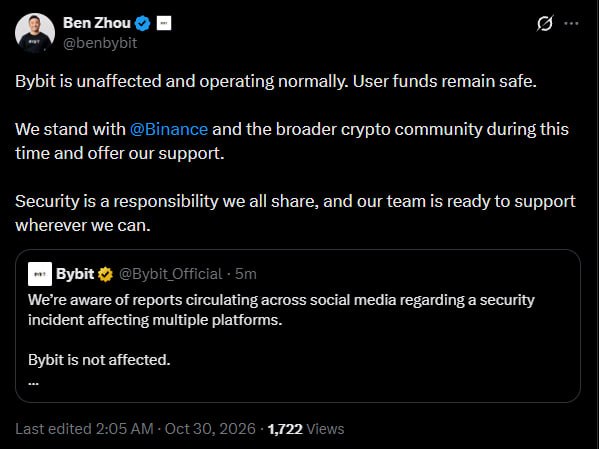Click the Bybit logo avatar in quoted post
This screenshot has height=449, width=599.
click(40, 274)
